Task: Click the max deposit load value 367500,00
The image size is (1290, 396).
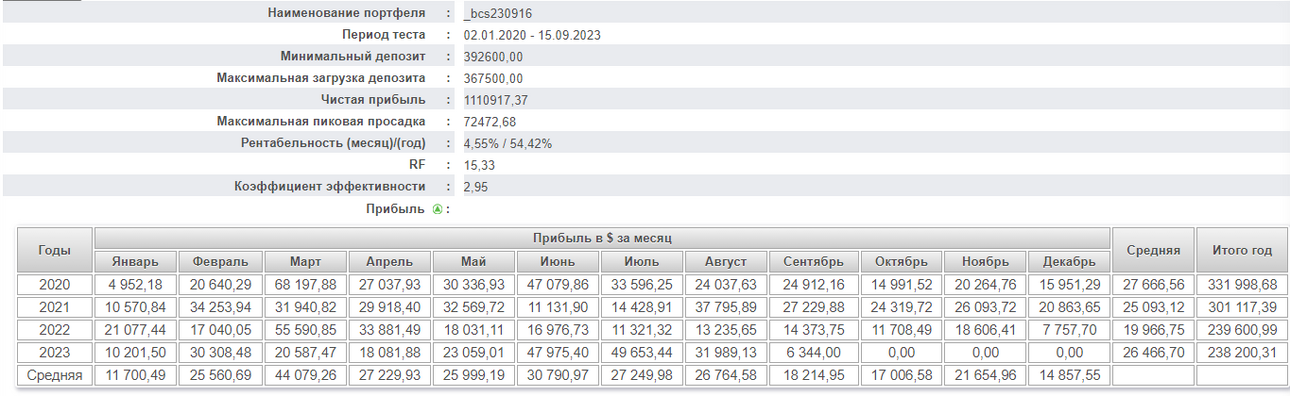Action: pos(493,78)
